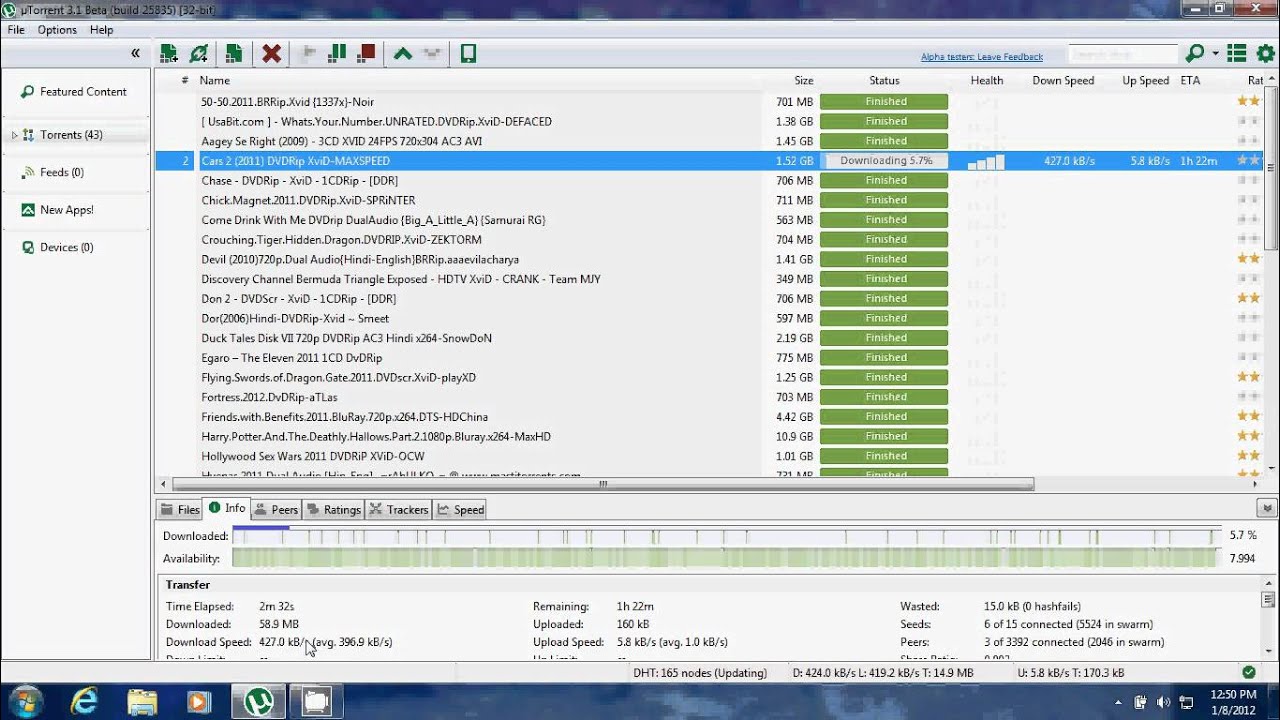Switch to the Trackers tab
Viewport: 1280px width, 720px height.
[x=398, y=510]
